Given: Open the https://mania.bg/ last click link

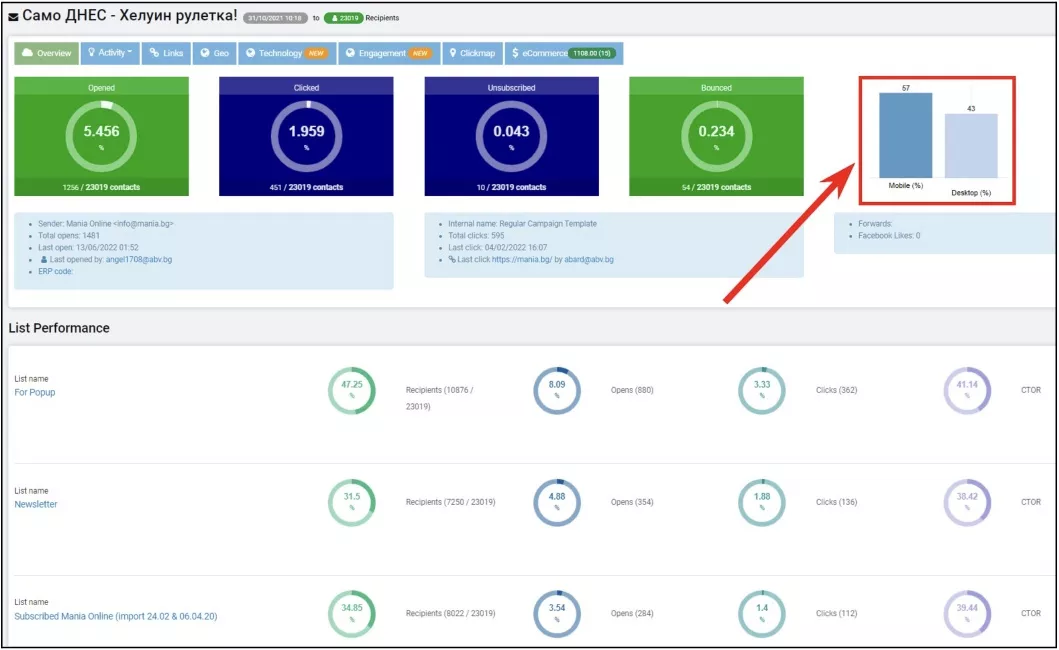Looking at the screenshot, I should pos(522,259).
